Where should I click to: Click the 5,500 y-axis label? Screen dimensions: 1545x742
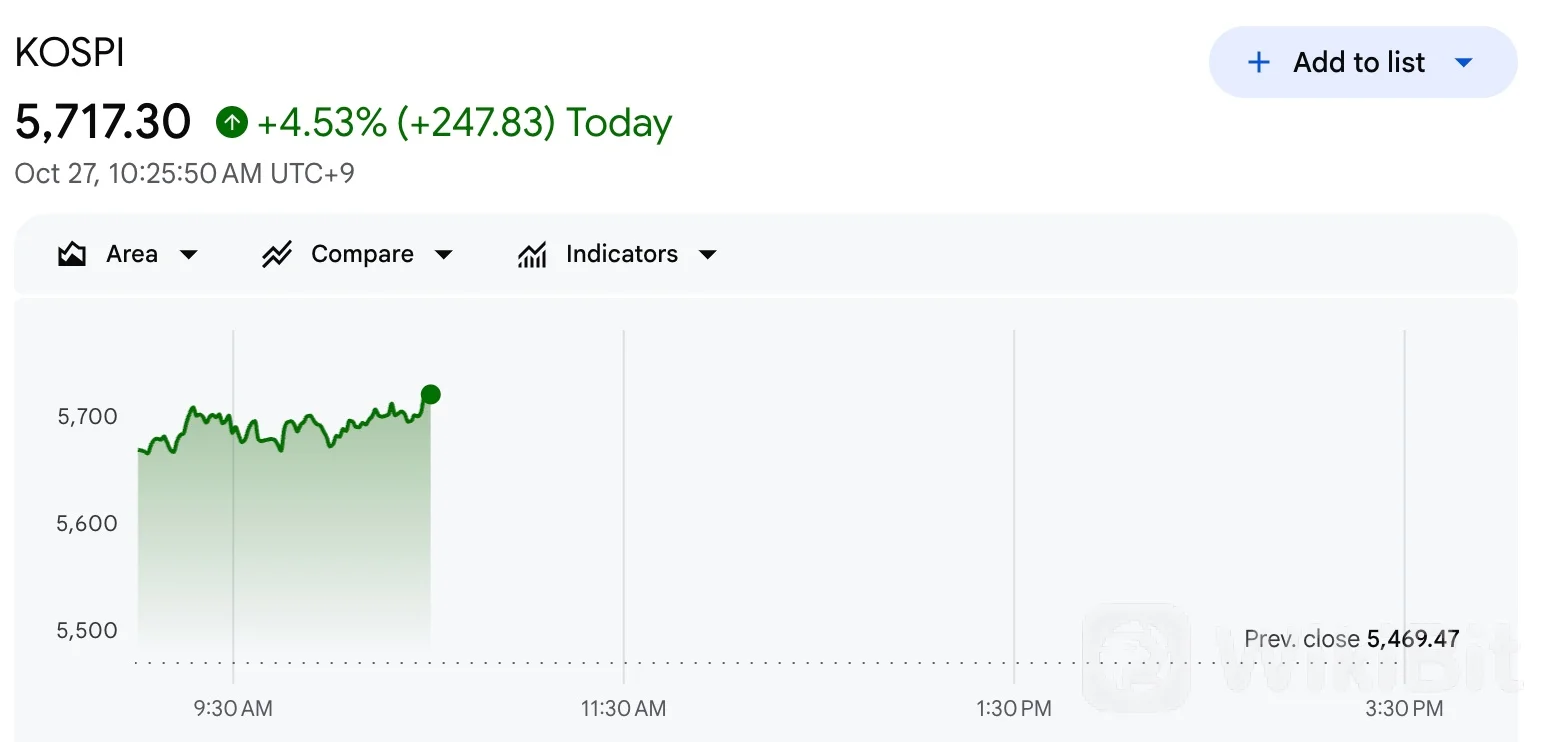coord(88,630)
